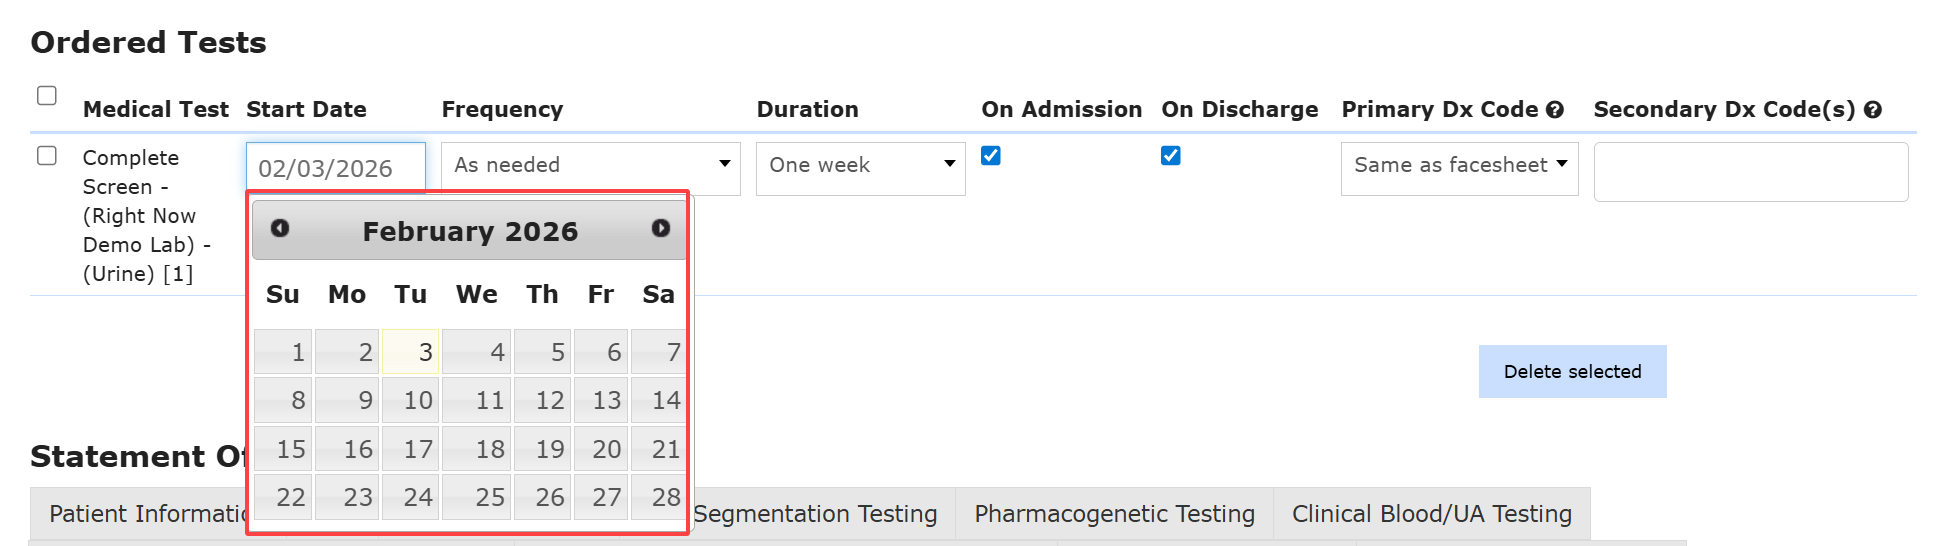1945x546 pixels.
Task: Go to previous month in calendar
Action: click(280, 229)
